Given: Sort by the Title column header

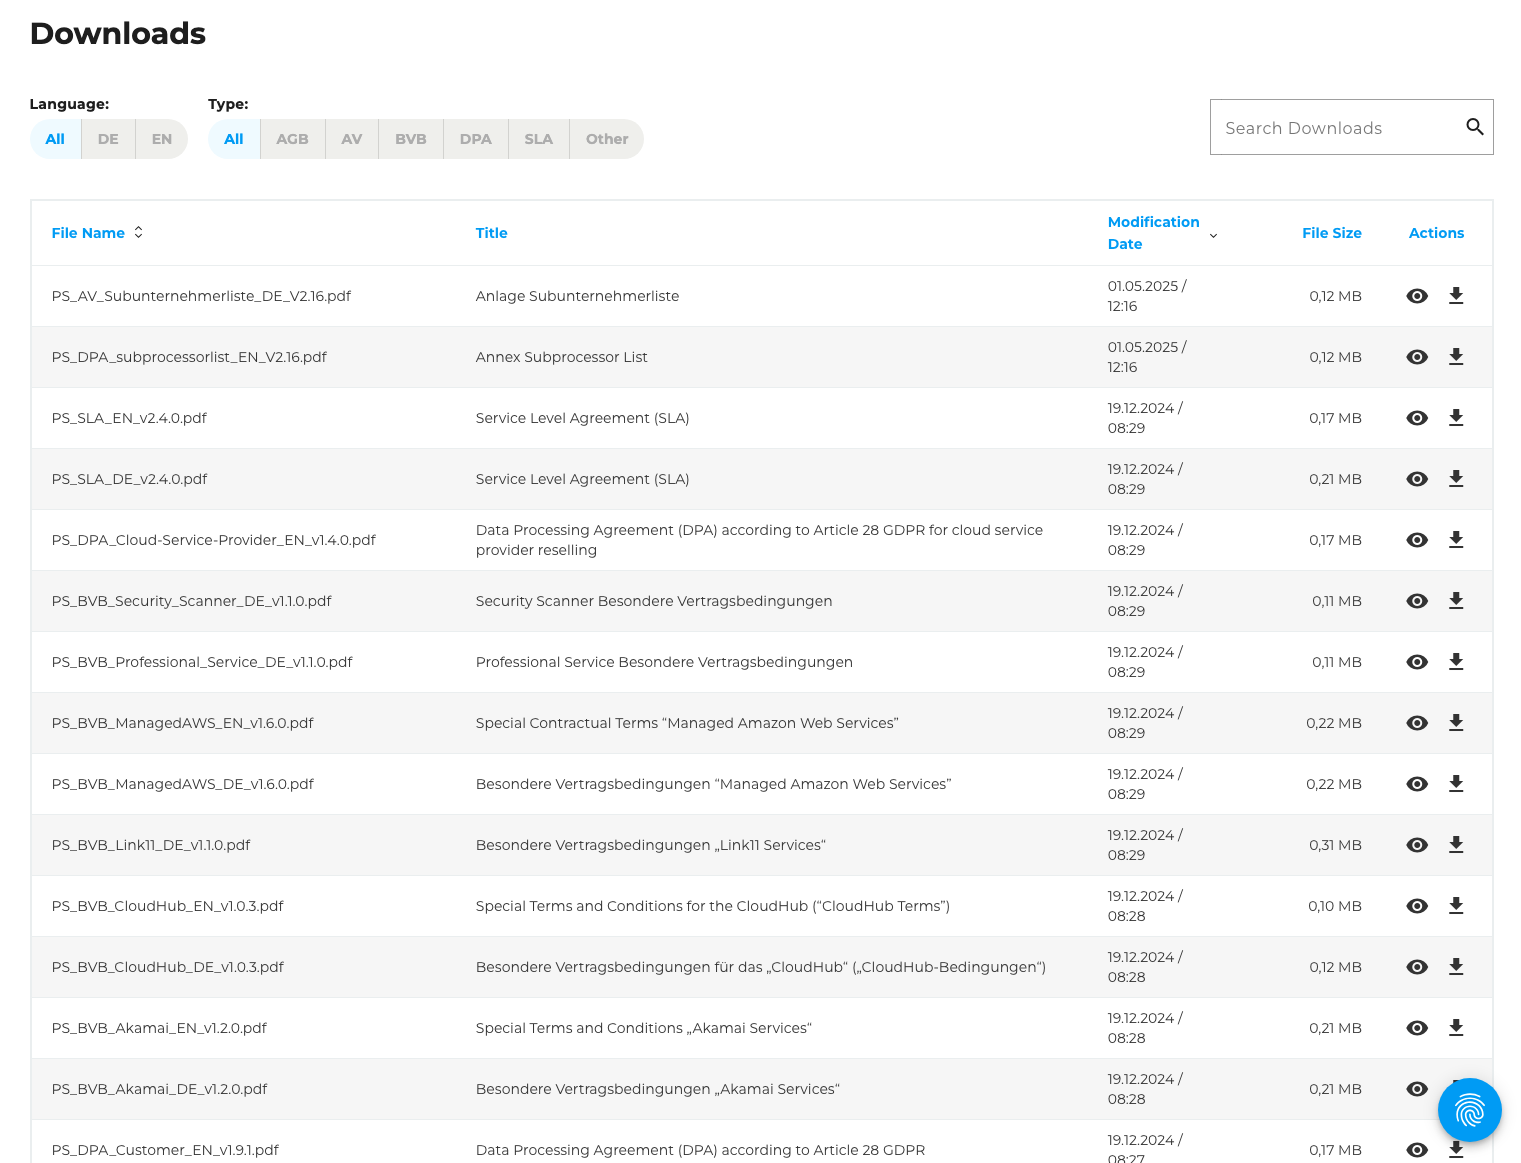Looking at the screenshot, I should pos(491,232).
